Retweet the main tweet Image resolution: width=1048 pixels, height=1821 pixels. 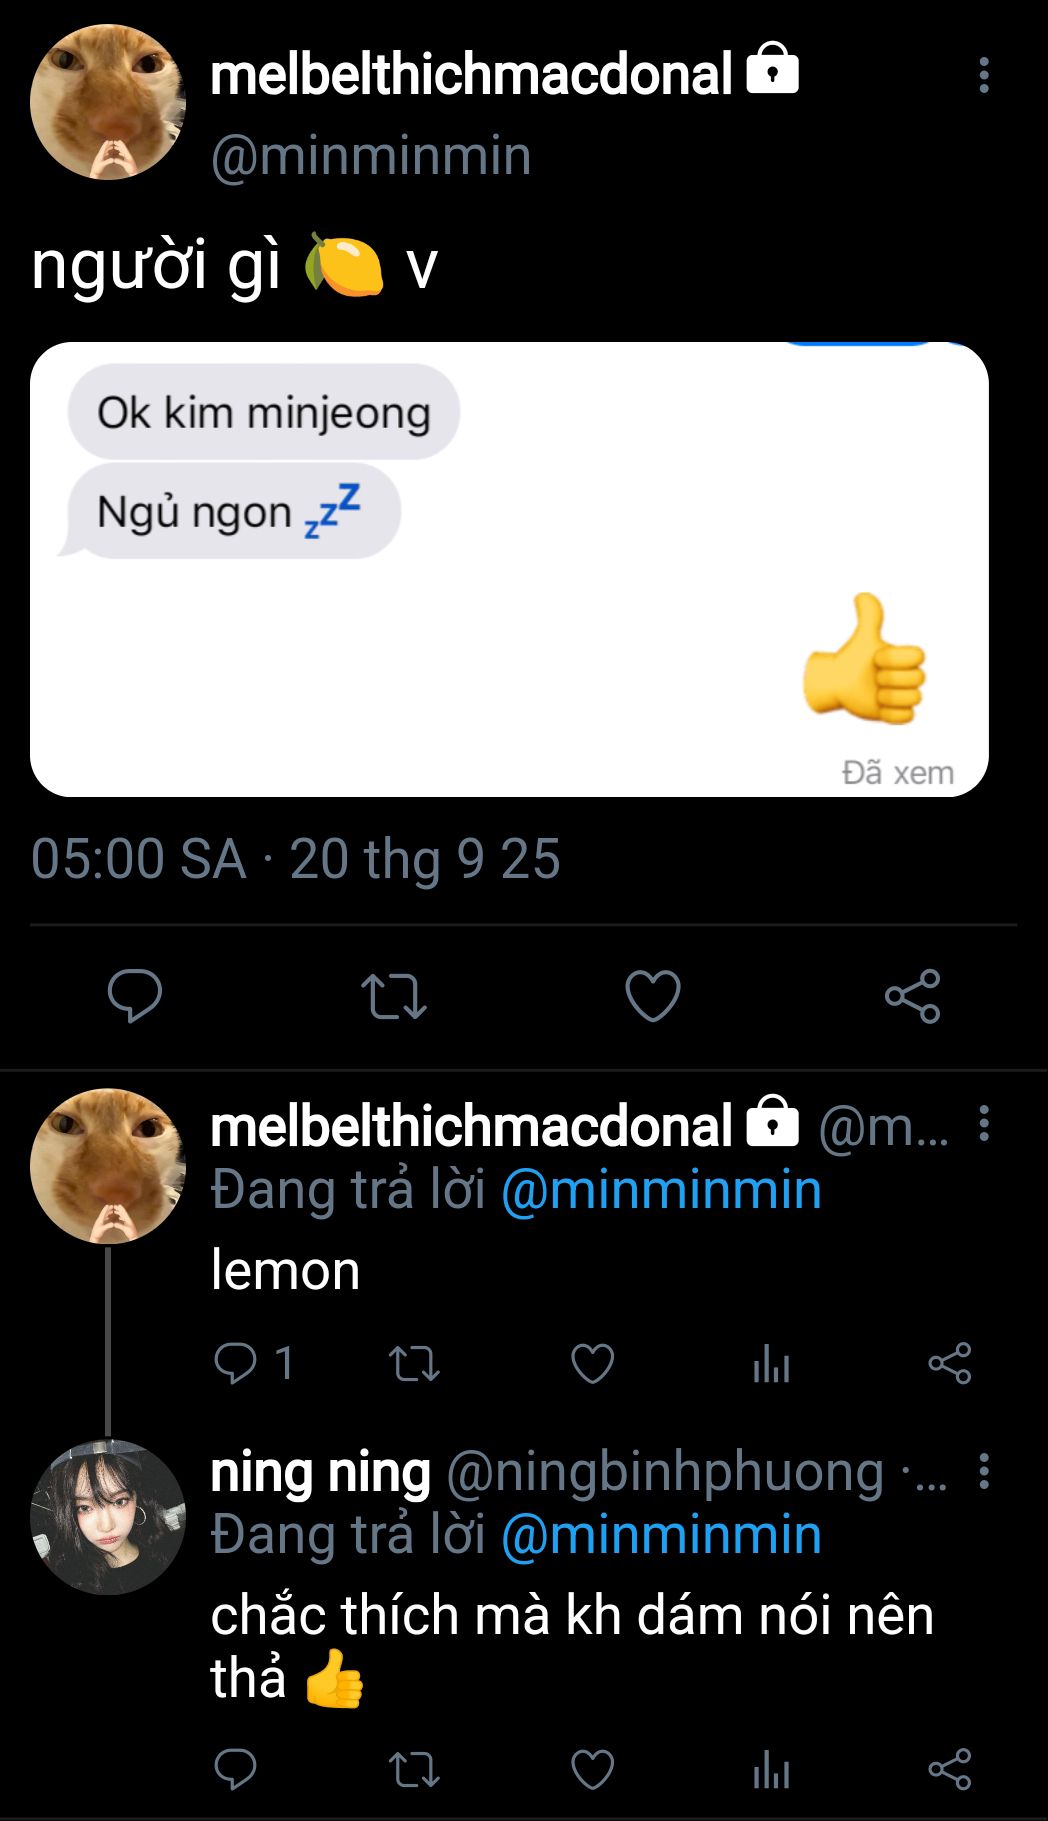pos(393,996)
